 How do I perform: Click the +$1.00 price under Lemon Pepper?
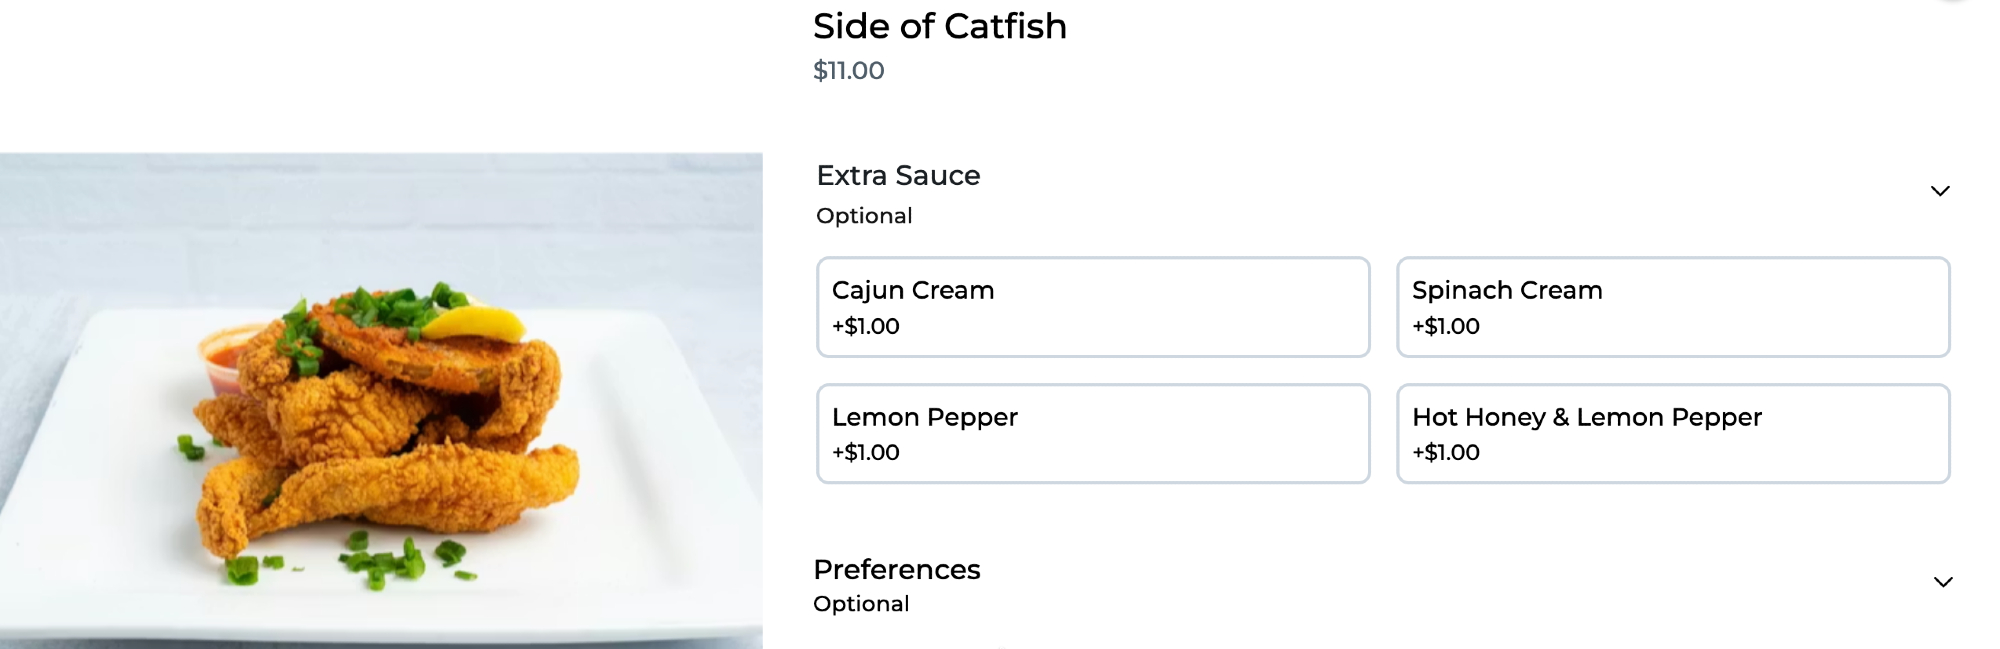click(865, 452)
